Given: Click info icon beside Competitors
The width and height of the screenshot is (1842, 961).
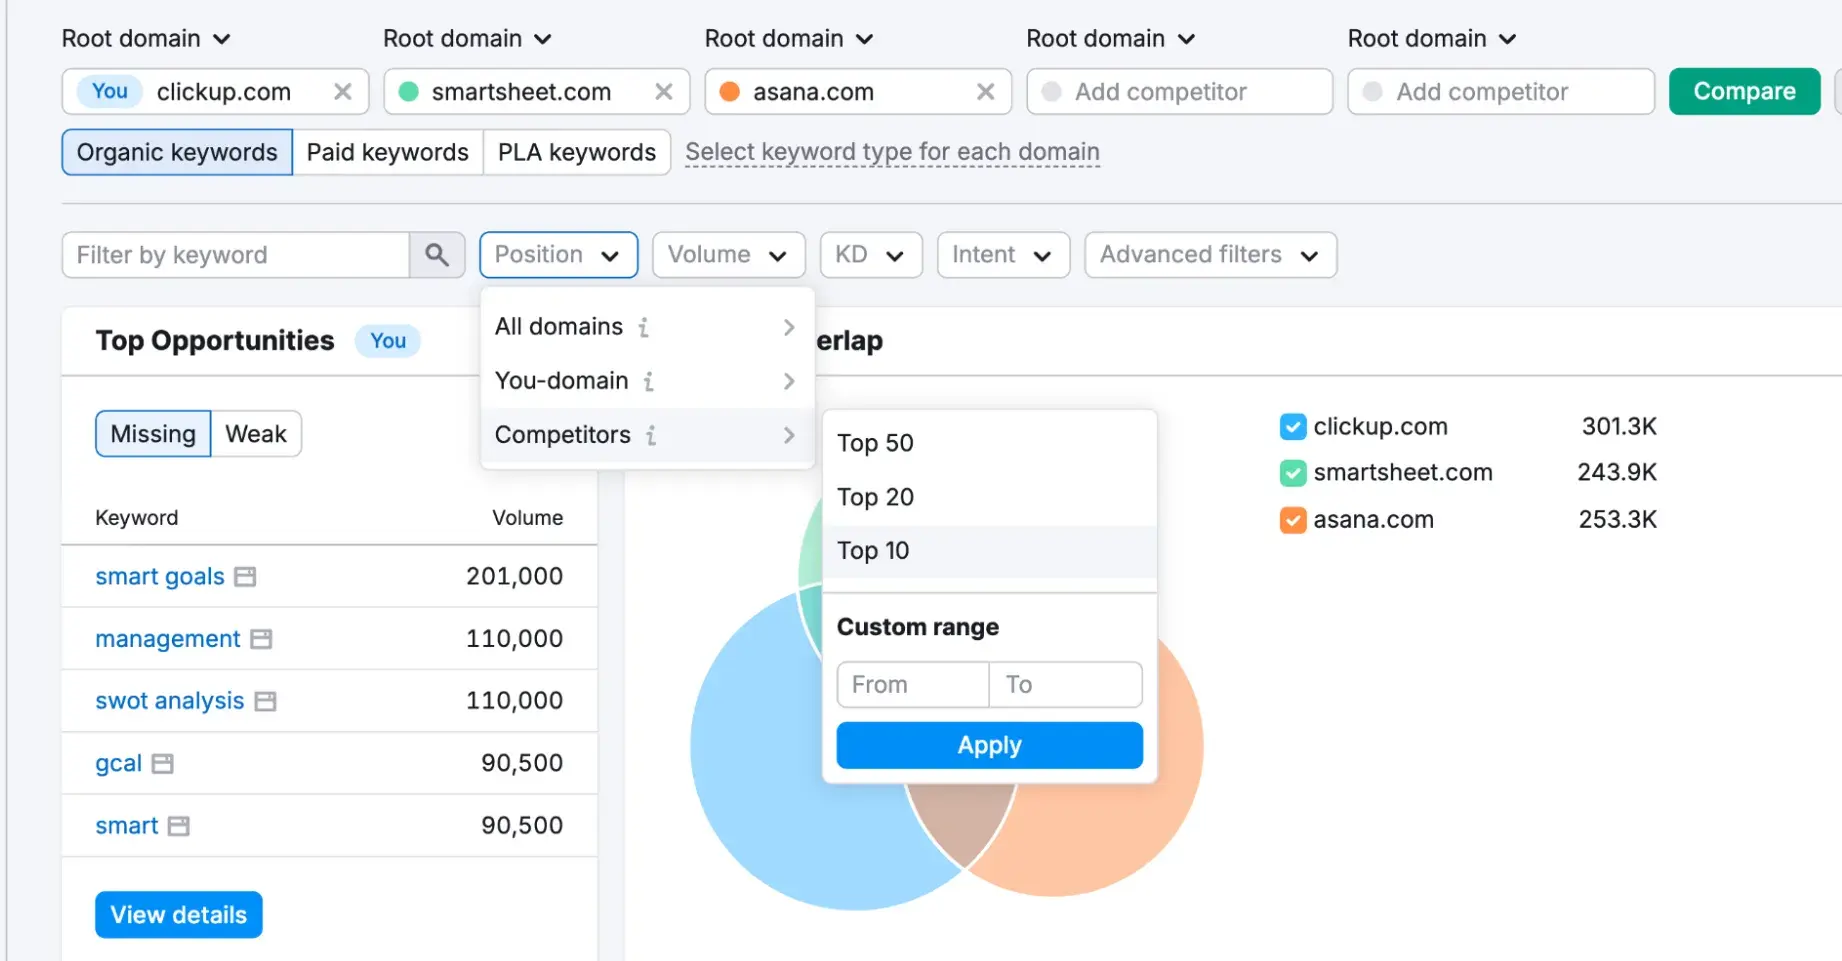Looking at the screenshot, I should 651,435.
